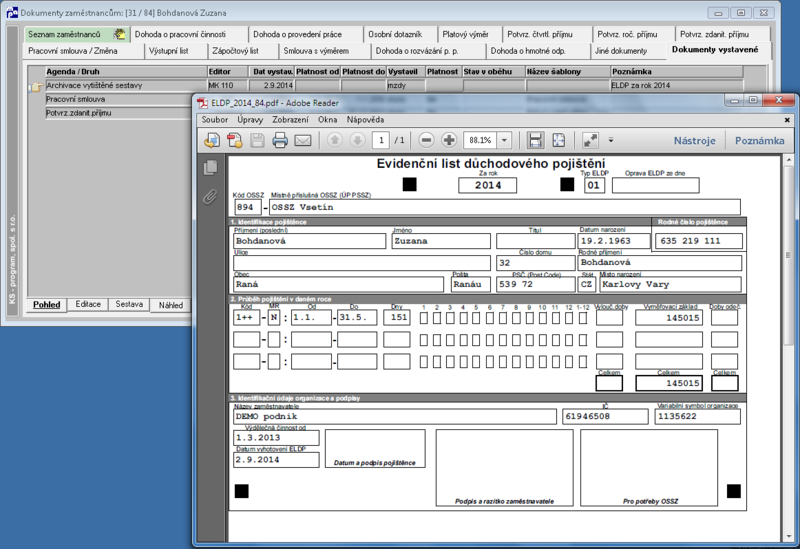This screenshot has width=800, height=549.
Task: Click the scrollbar down arrow in Adobe Reader
Action: point(789,537)
